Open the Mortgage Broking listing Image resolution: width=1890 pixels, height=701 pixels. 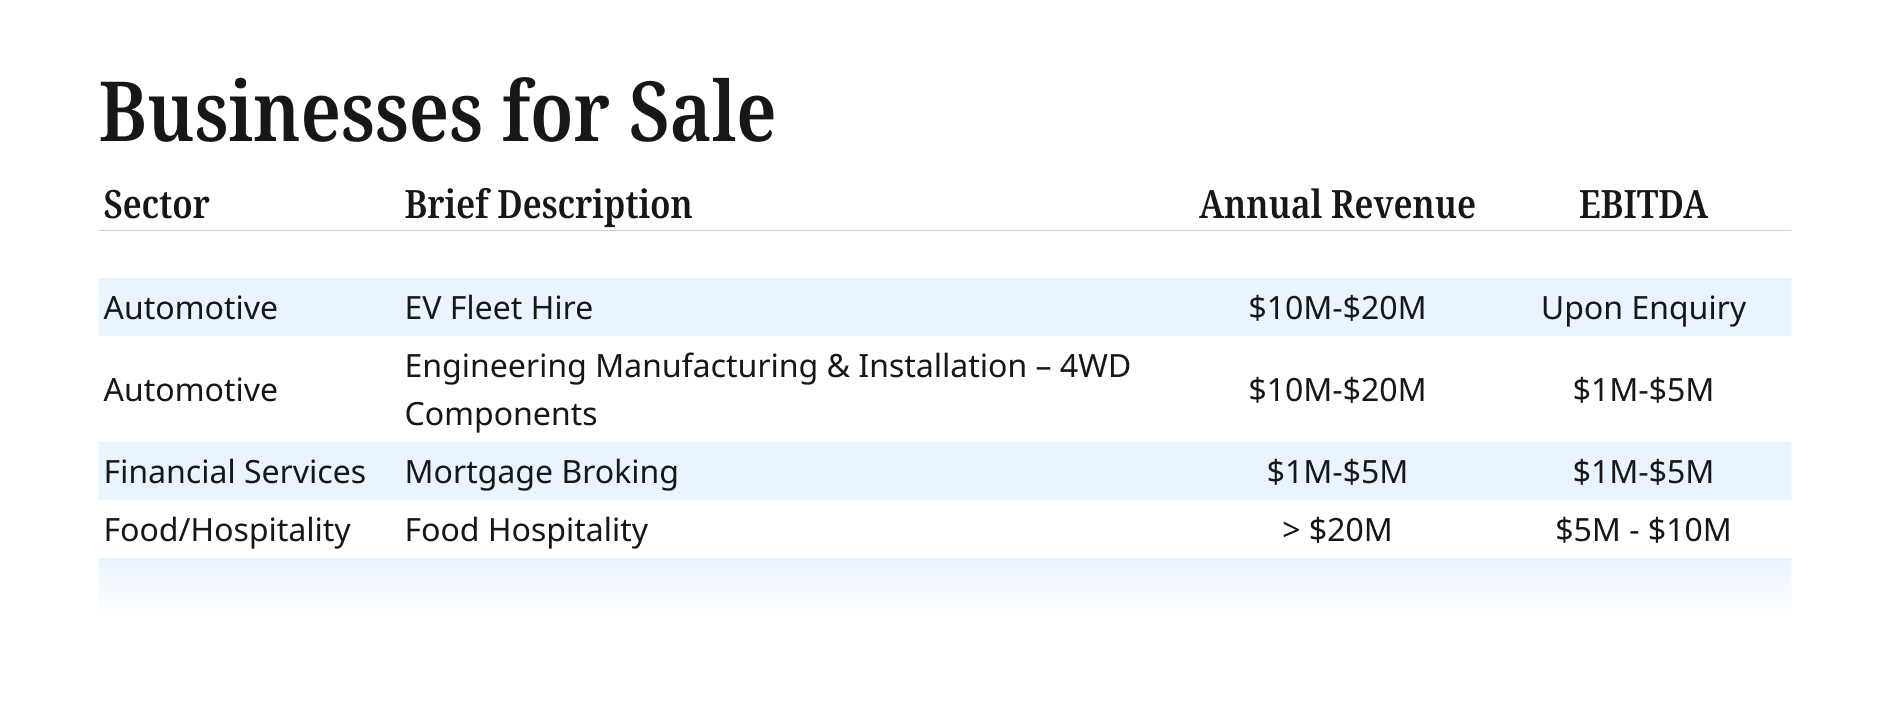[x=541, y=472]
